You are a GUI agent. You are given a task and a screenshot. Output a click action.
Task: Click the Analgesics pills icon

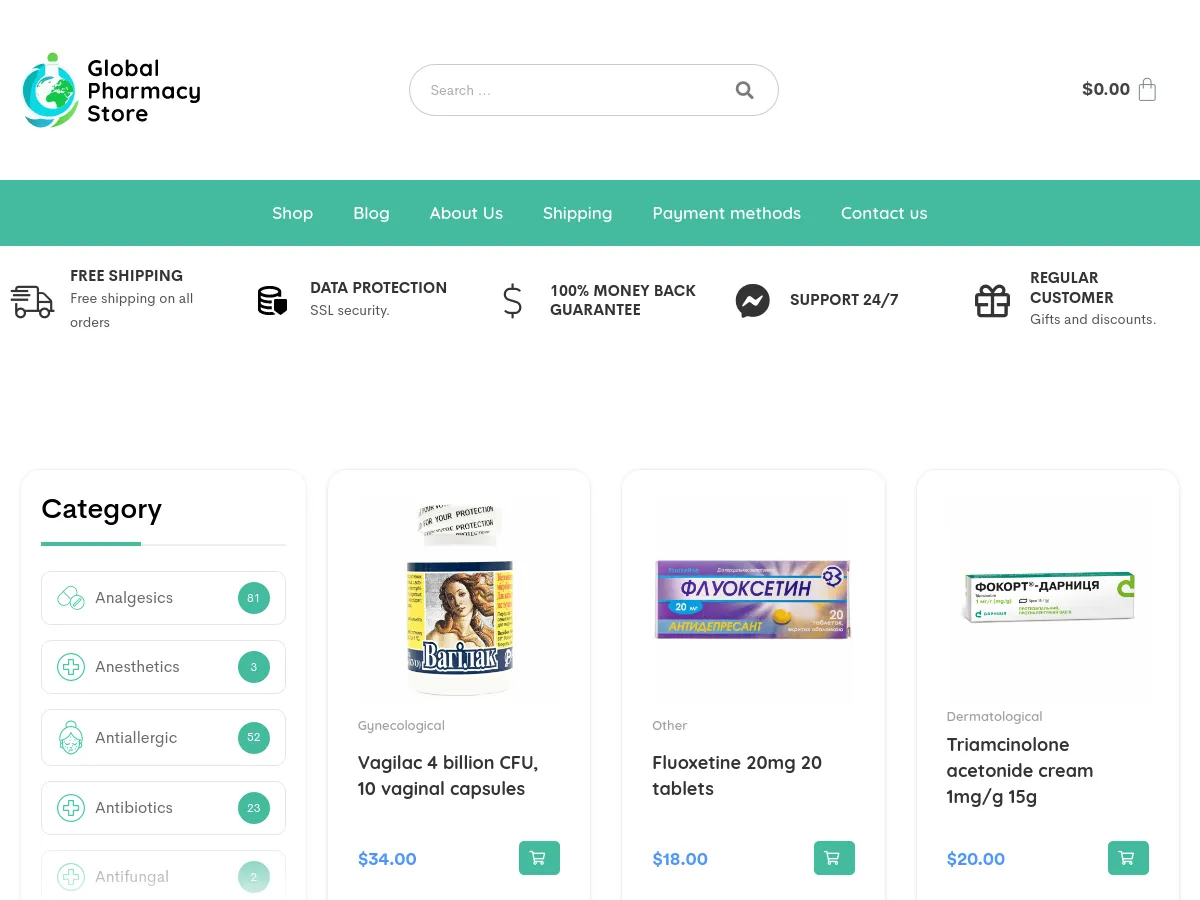click(x=71, y=597)
